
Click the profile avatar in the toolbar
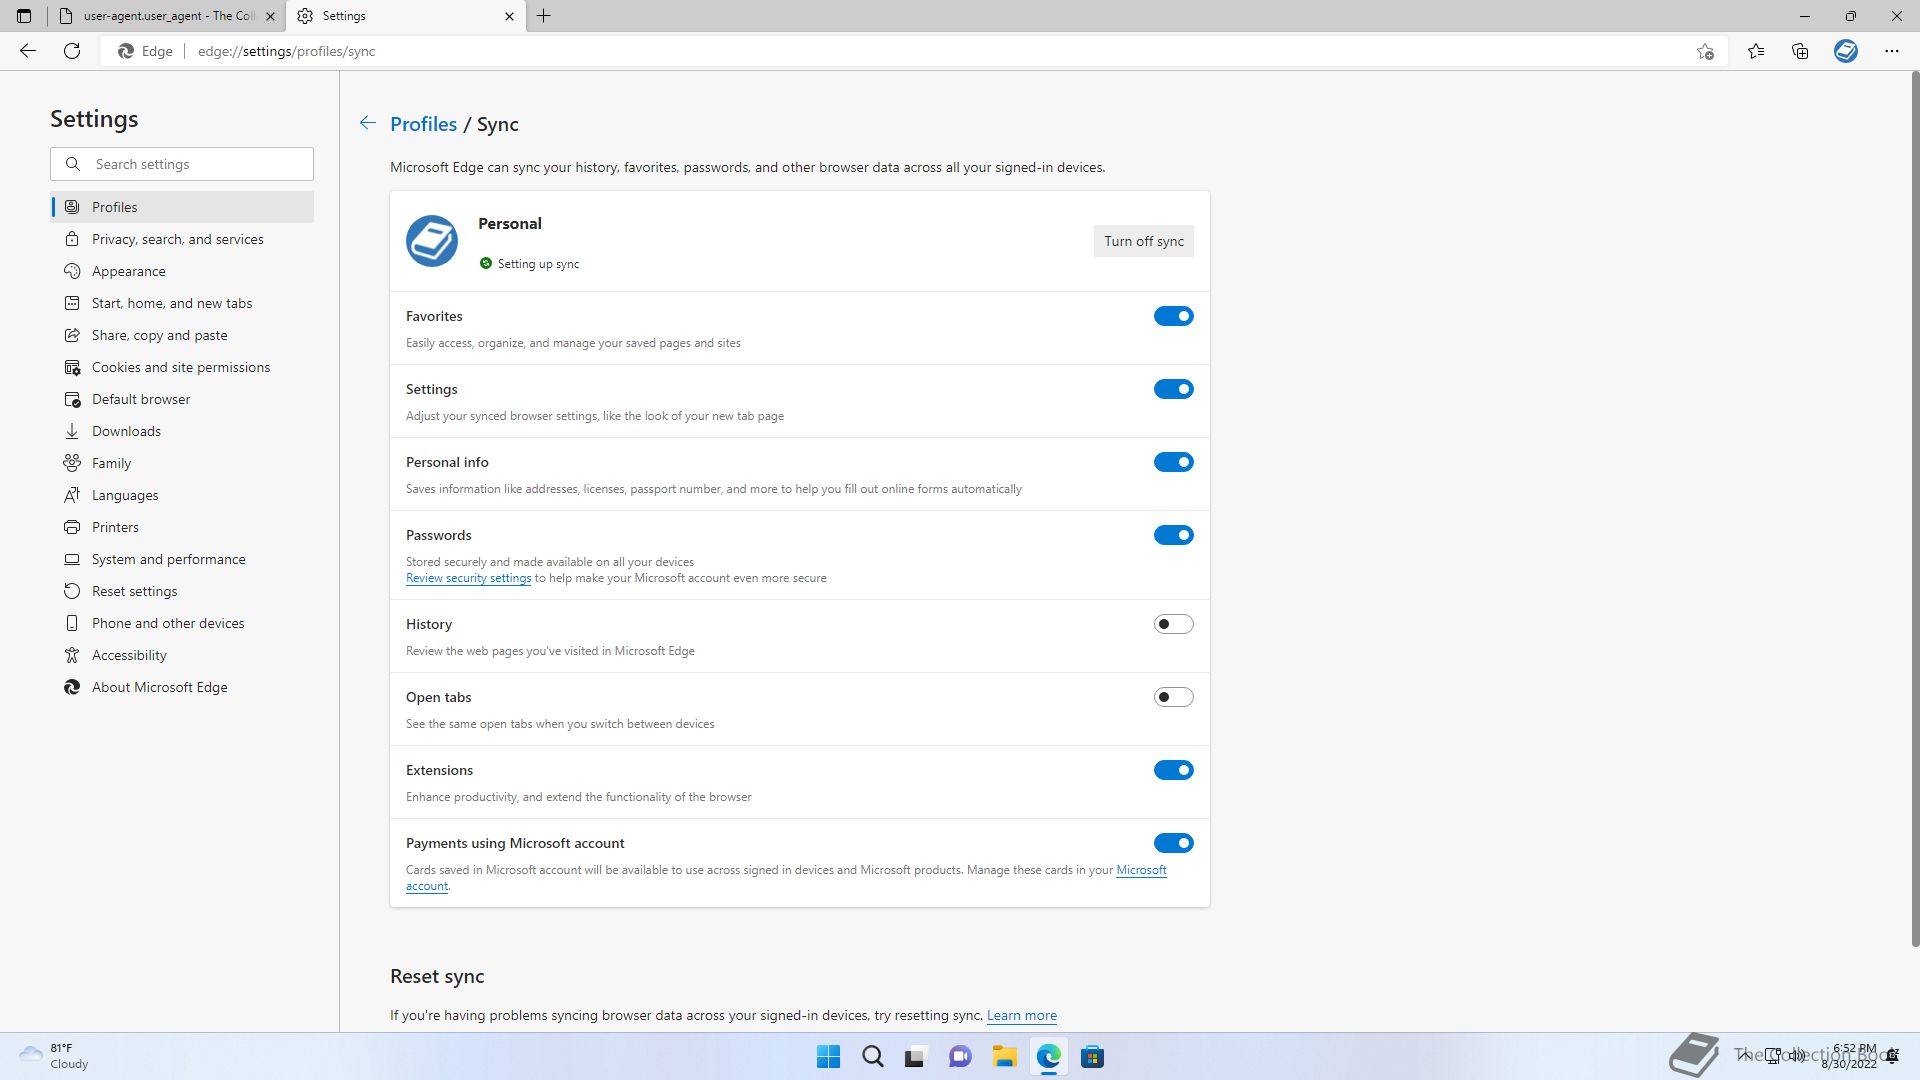pyautogui.click(x=1846, y=51)
